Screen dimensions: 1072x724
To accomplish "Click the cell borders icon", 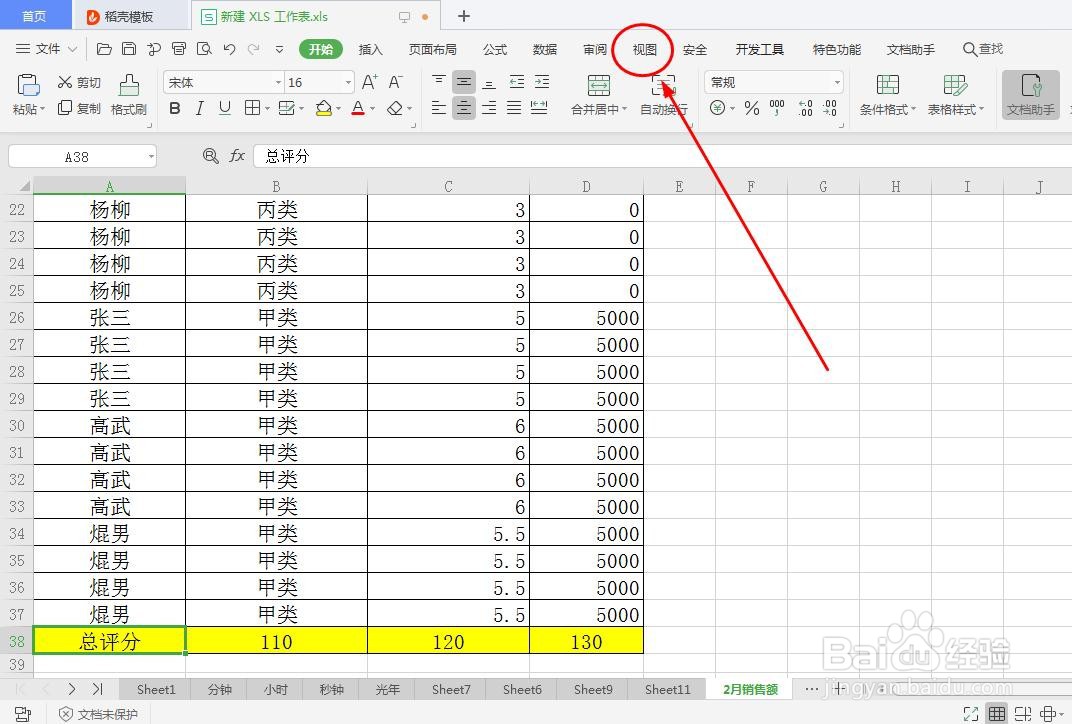I will tap(252, 108).
